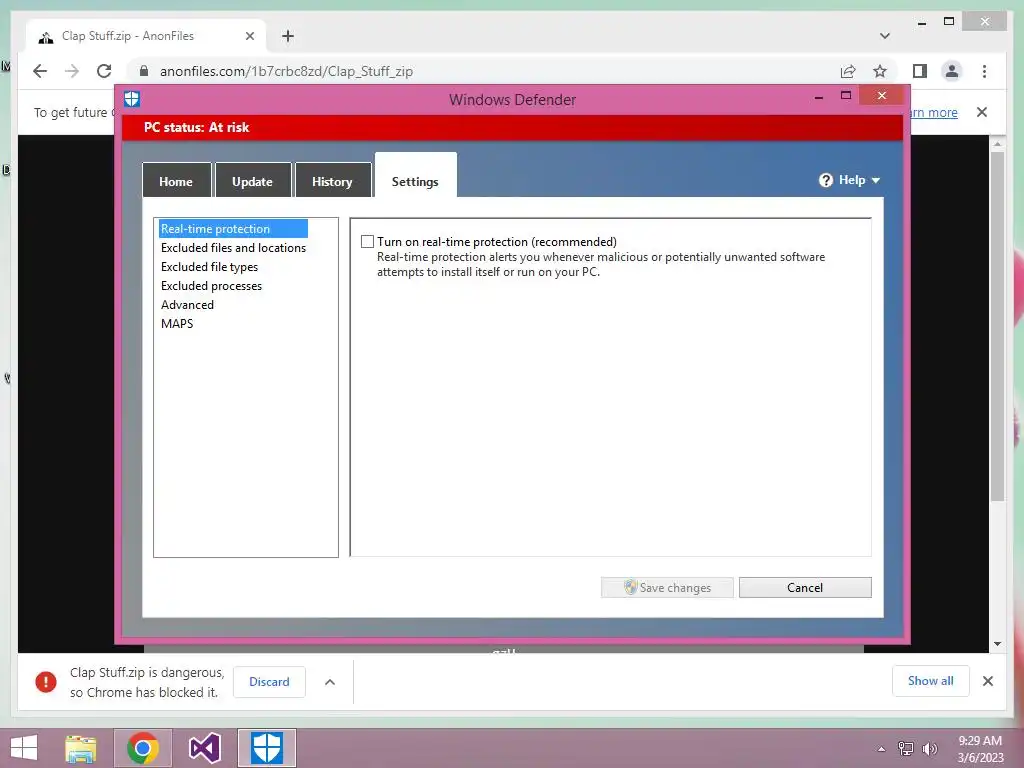This screenshot has height=768, width=1024.
Task: Select Excluded files and locations
Action: (233, 248)
